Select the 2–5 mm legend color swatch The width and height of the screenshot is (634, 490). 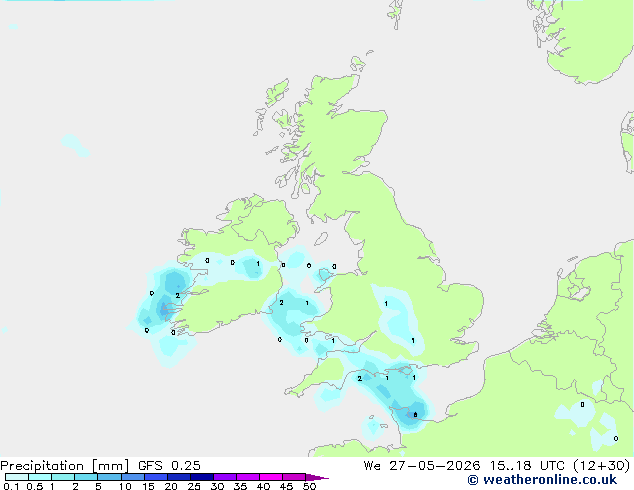click(x=86, y=477)
